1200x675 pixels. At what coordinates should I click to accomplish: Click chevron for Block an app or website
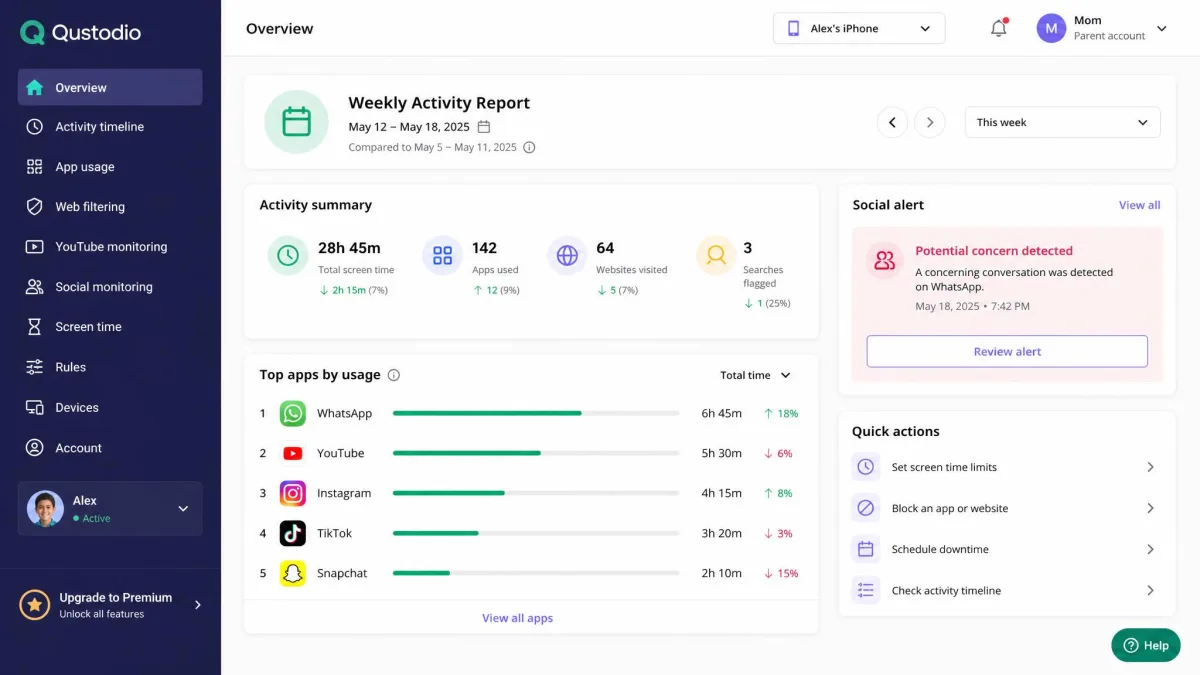point(1150,508)
